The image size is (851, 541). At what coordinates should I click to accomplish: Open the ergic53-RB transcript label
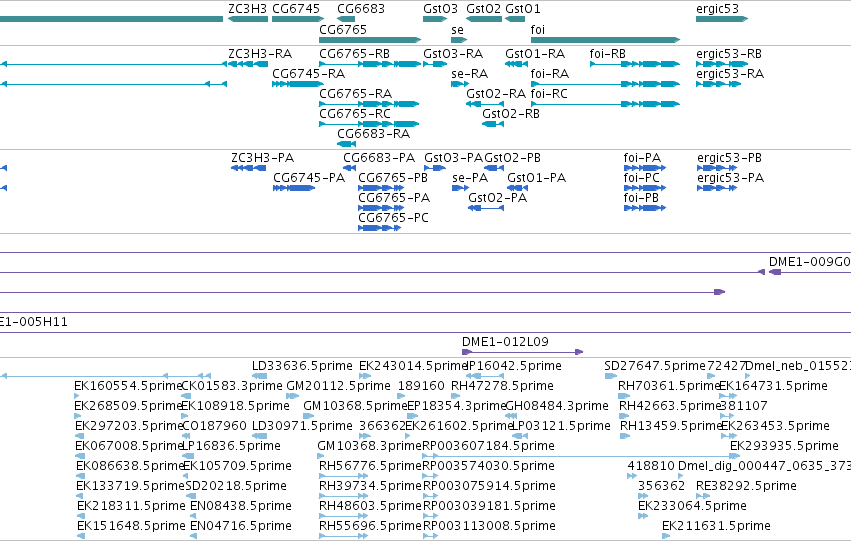729,54
